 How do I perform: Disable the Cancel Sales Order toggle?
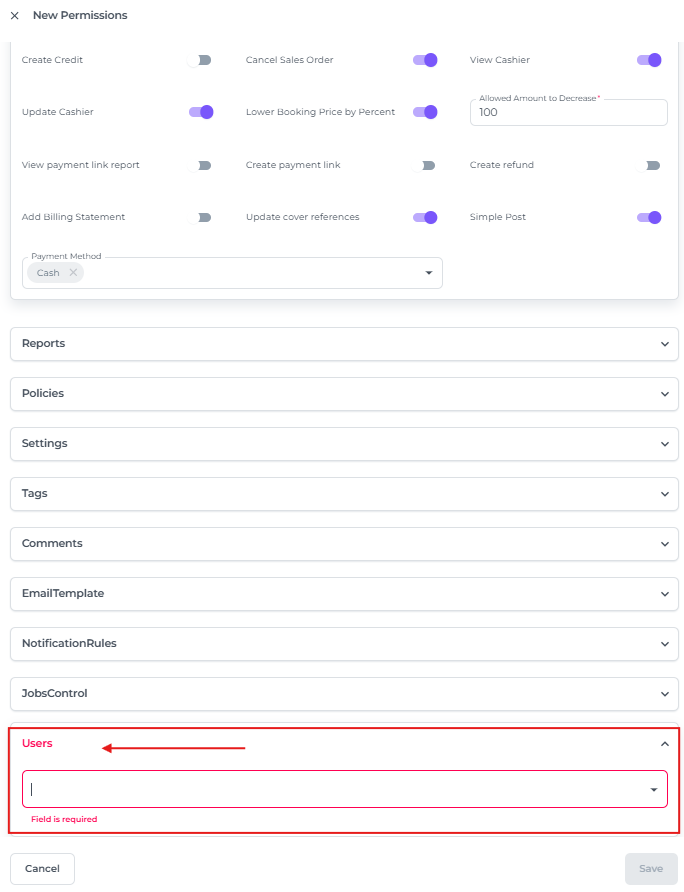tap(425, 60)
